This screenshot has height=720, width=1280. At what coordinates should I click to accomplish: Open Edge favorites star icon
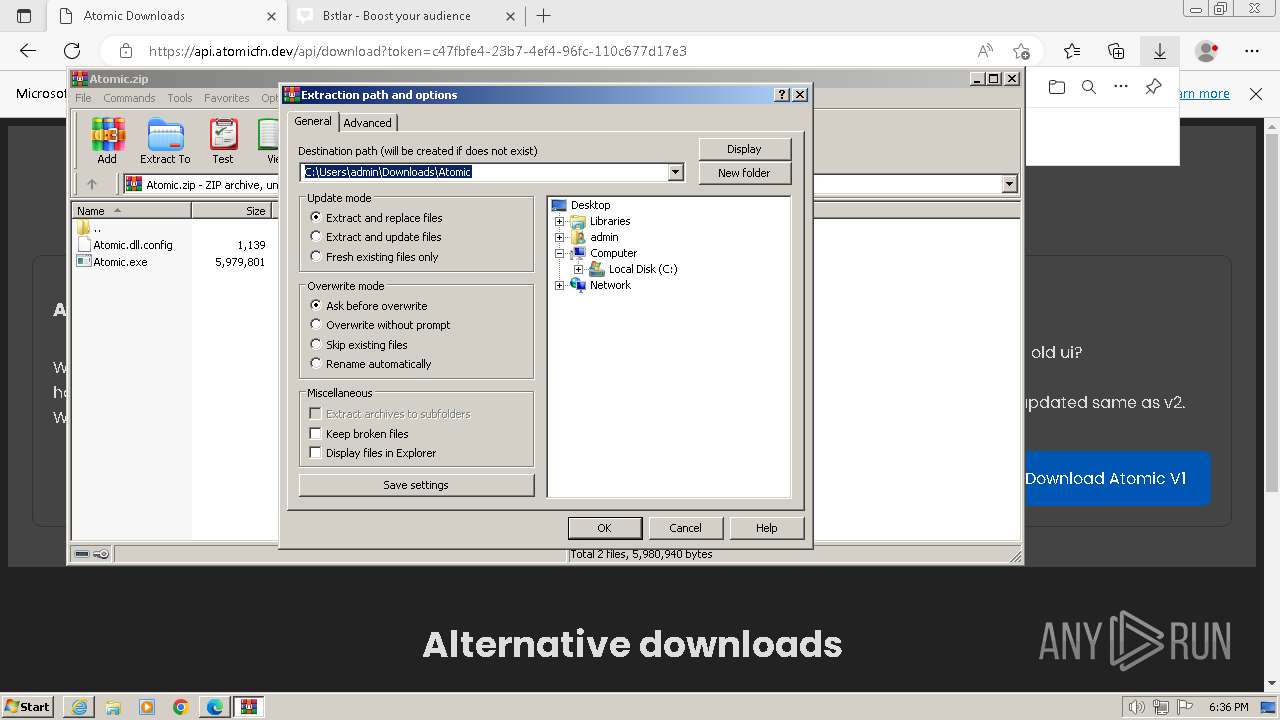(x=1072, y=51)
